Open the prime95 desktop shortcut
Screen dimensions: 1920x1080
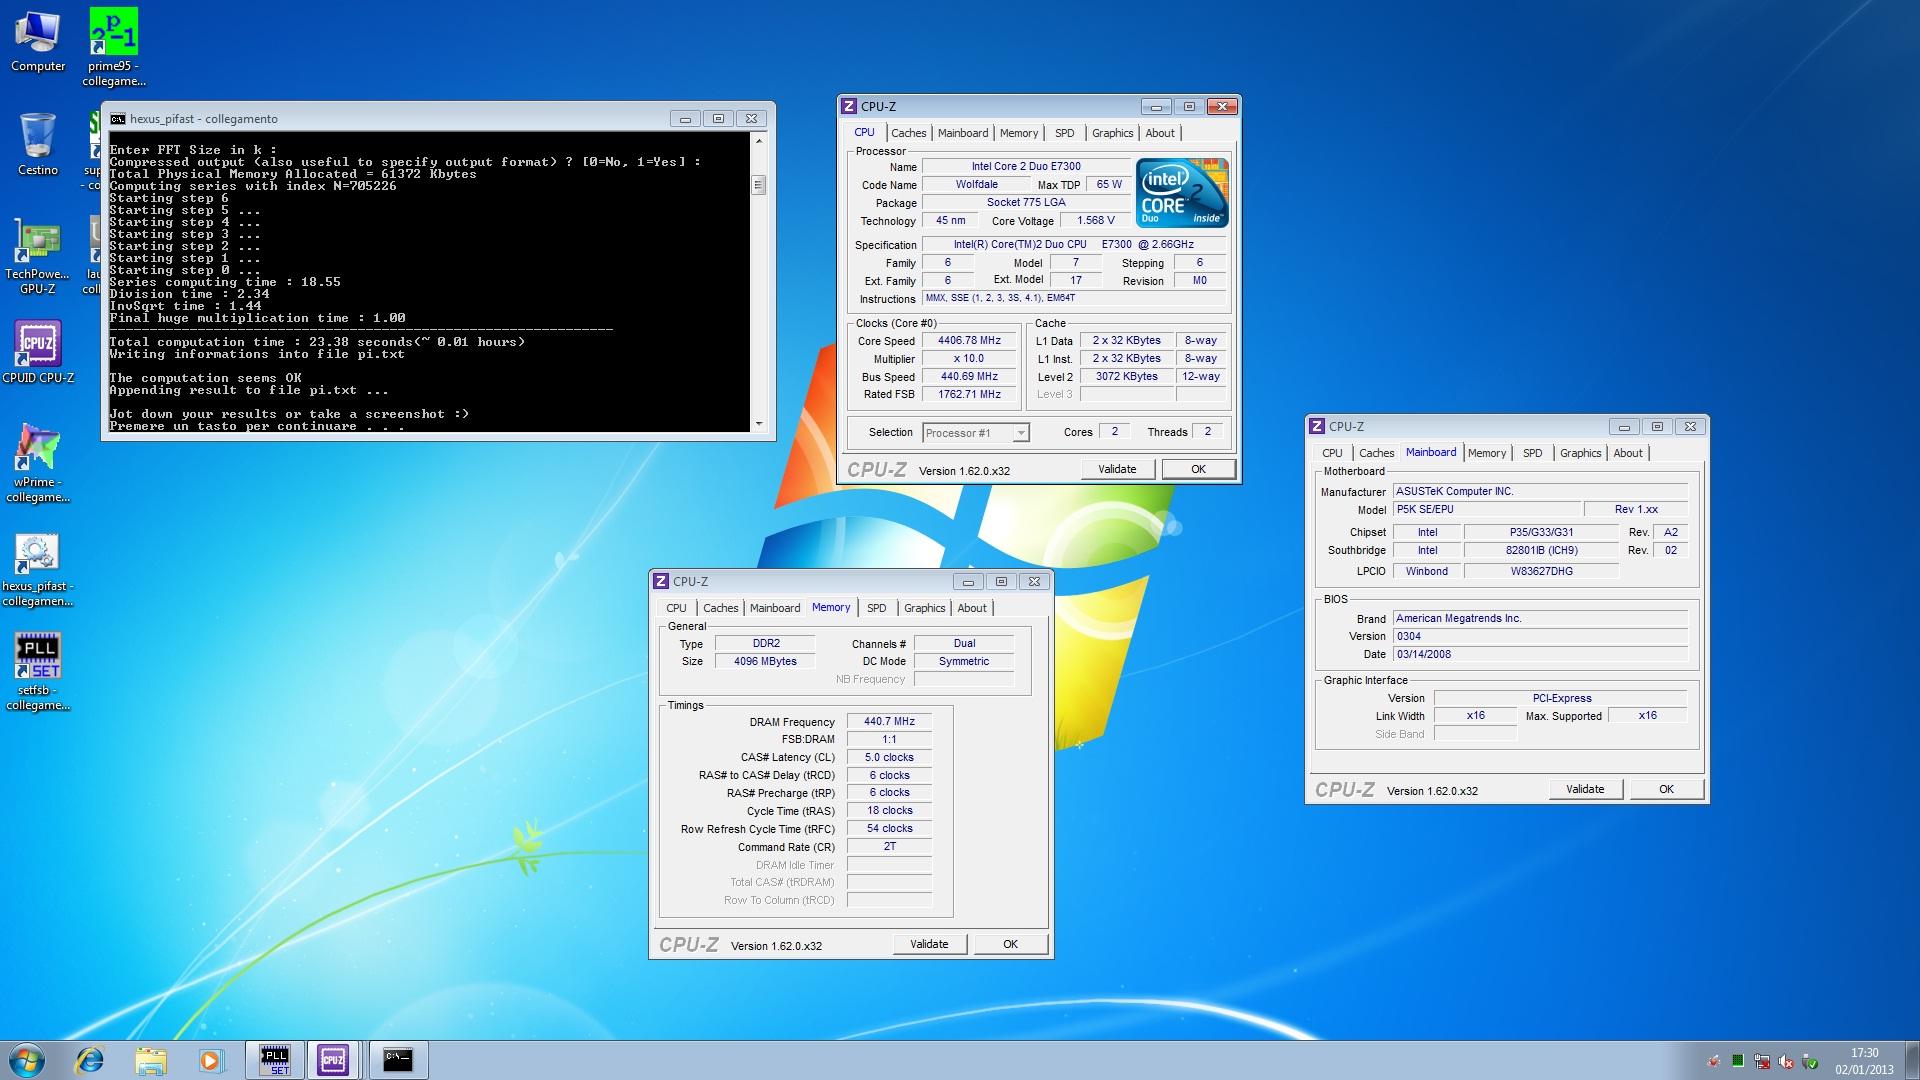pos(114,45)
